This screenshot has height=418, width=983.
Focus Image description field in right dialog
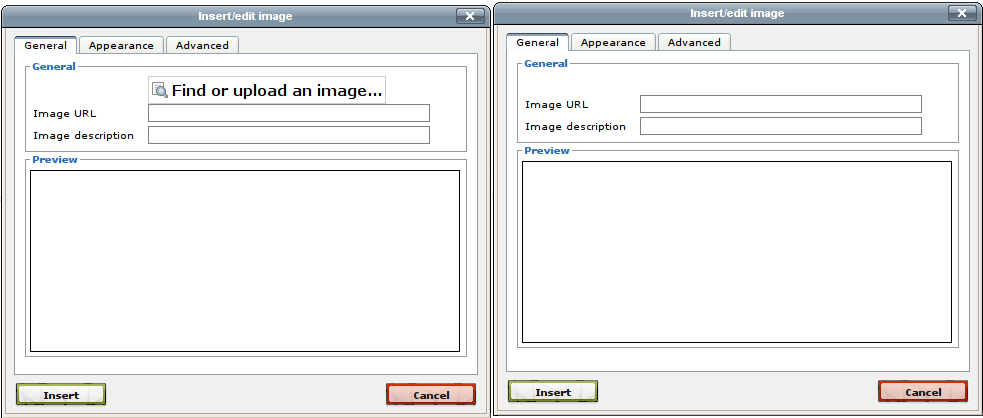(x=781, y=126)
